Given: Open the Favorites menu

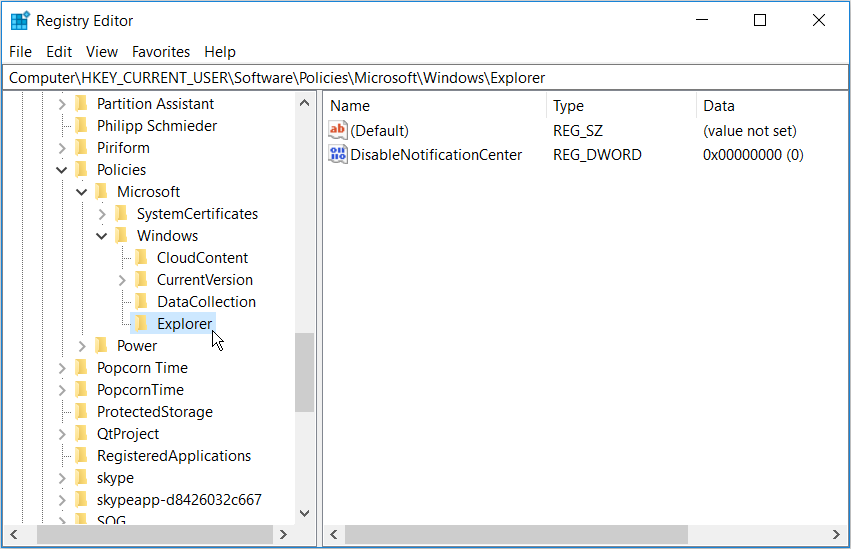Looking at the screenshot, I should coord(161,52).
